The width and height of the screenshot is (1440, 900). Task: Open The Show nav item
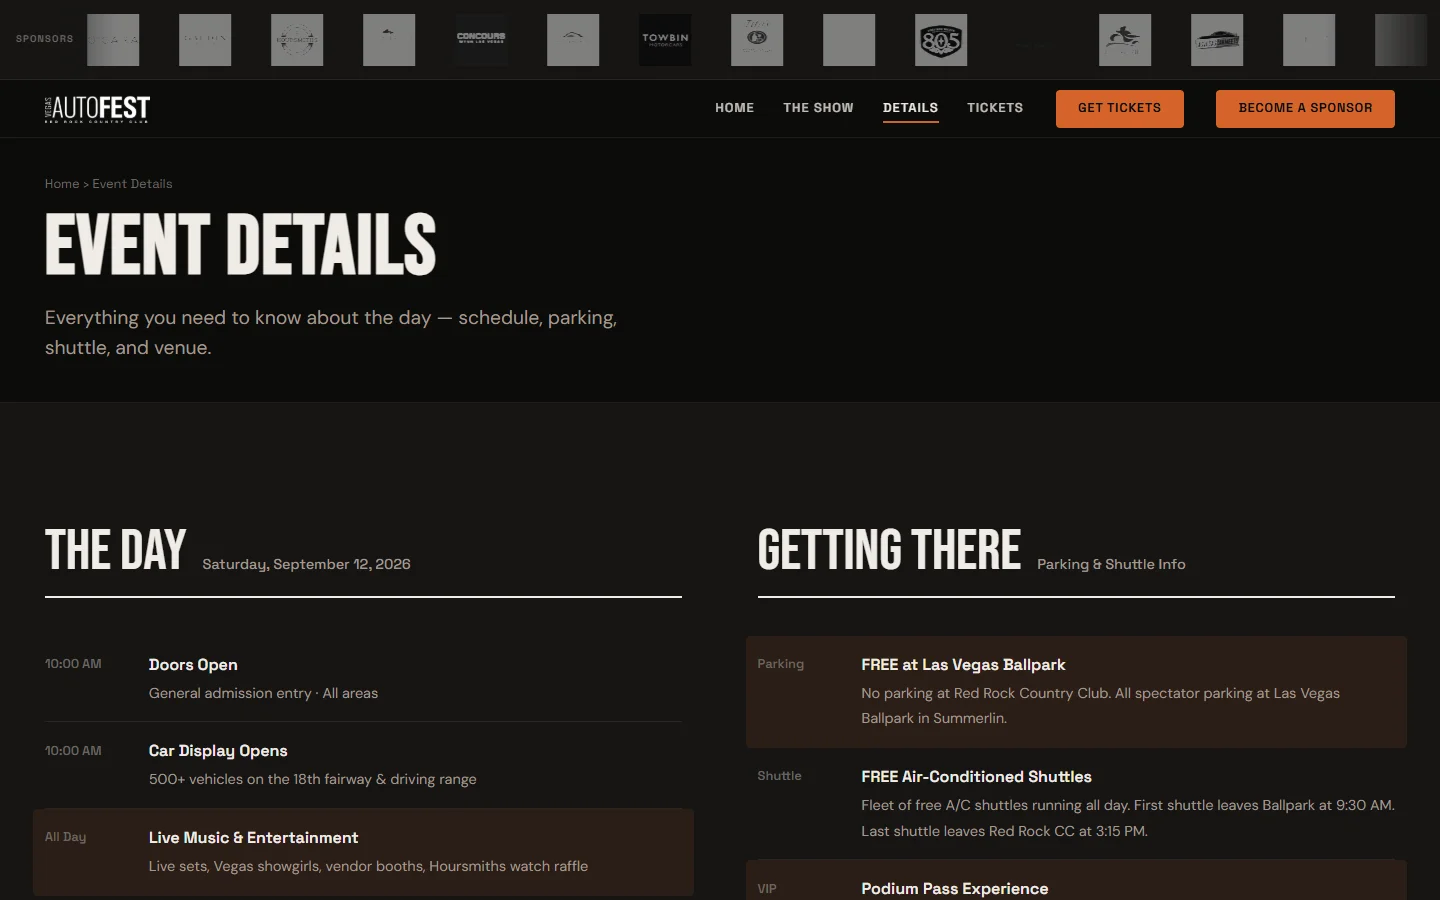coord(818,108)
